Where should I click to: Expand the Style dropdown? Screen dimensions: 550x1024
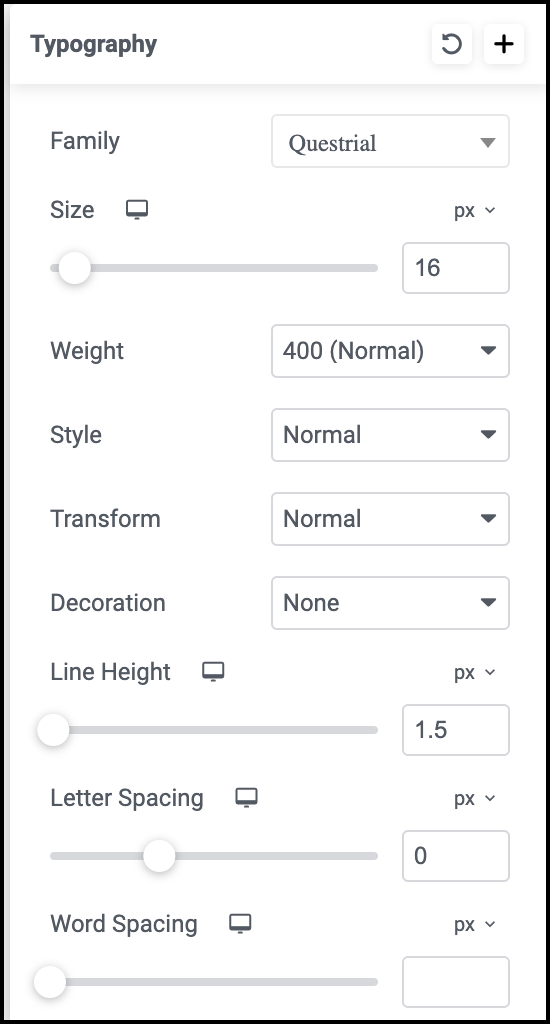(391, 435)
